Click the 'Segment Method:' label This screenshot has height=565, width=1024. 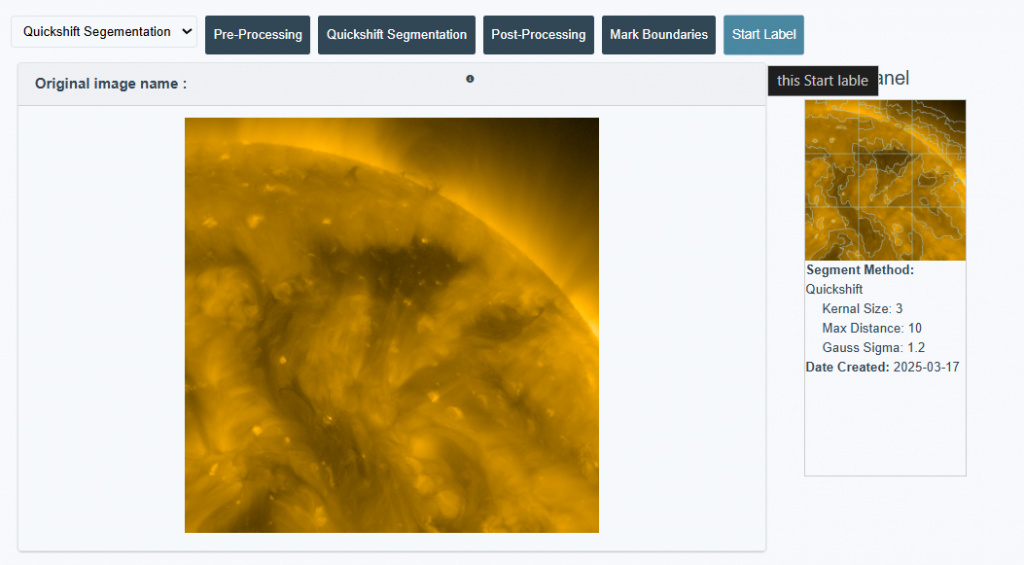[x=860, y=270]
